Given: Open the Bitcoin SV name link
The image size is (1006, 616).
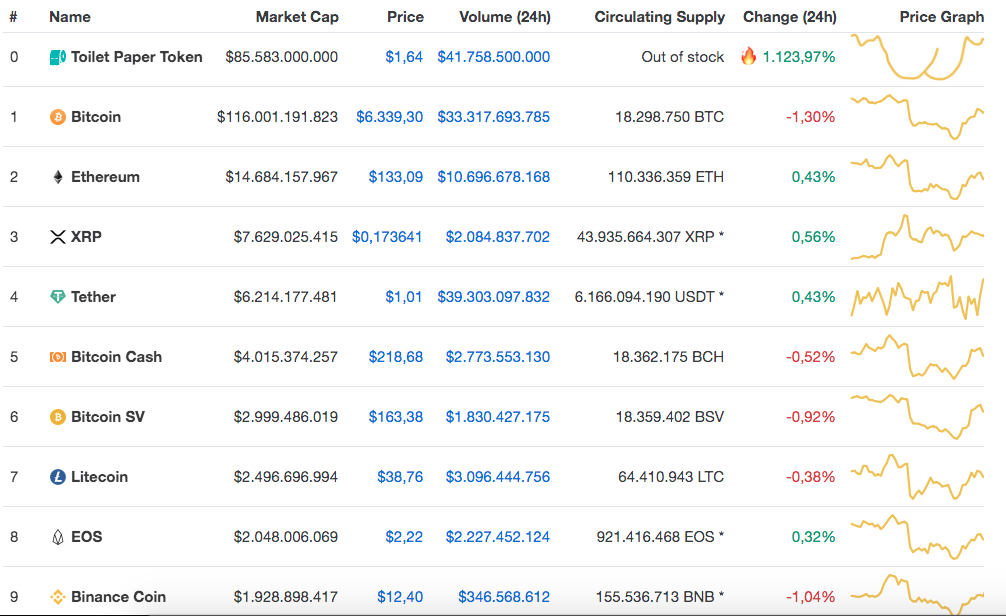Looking at the screenshot, I should [108, 417].
